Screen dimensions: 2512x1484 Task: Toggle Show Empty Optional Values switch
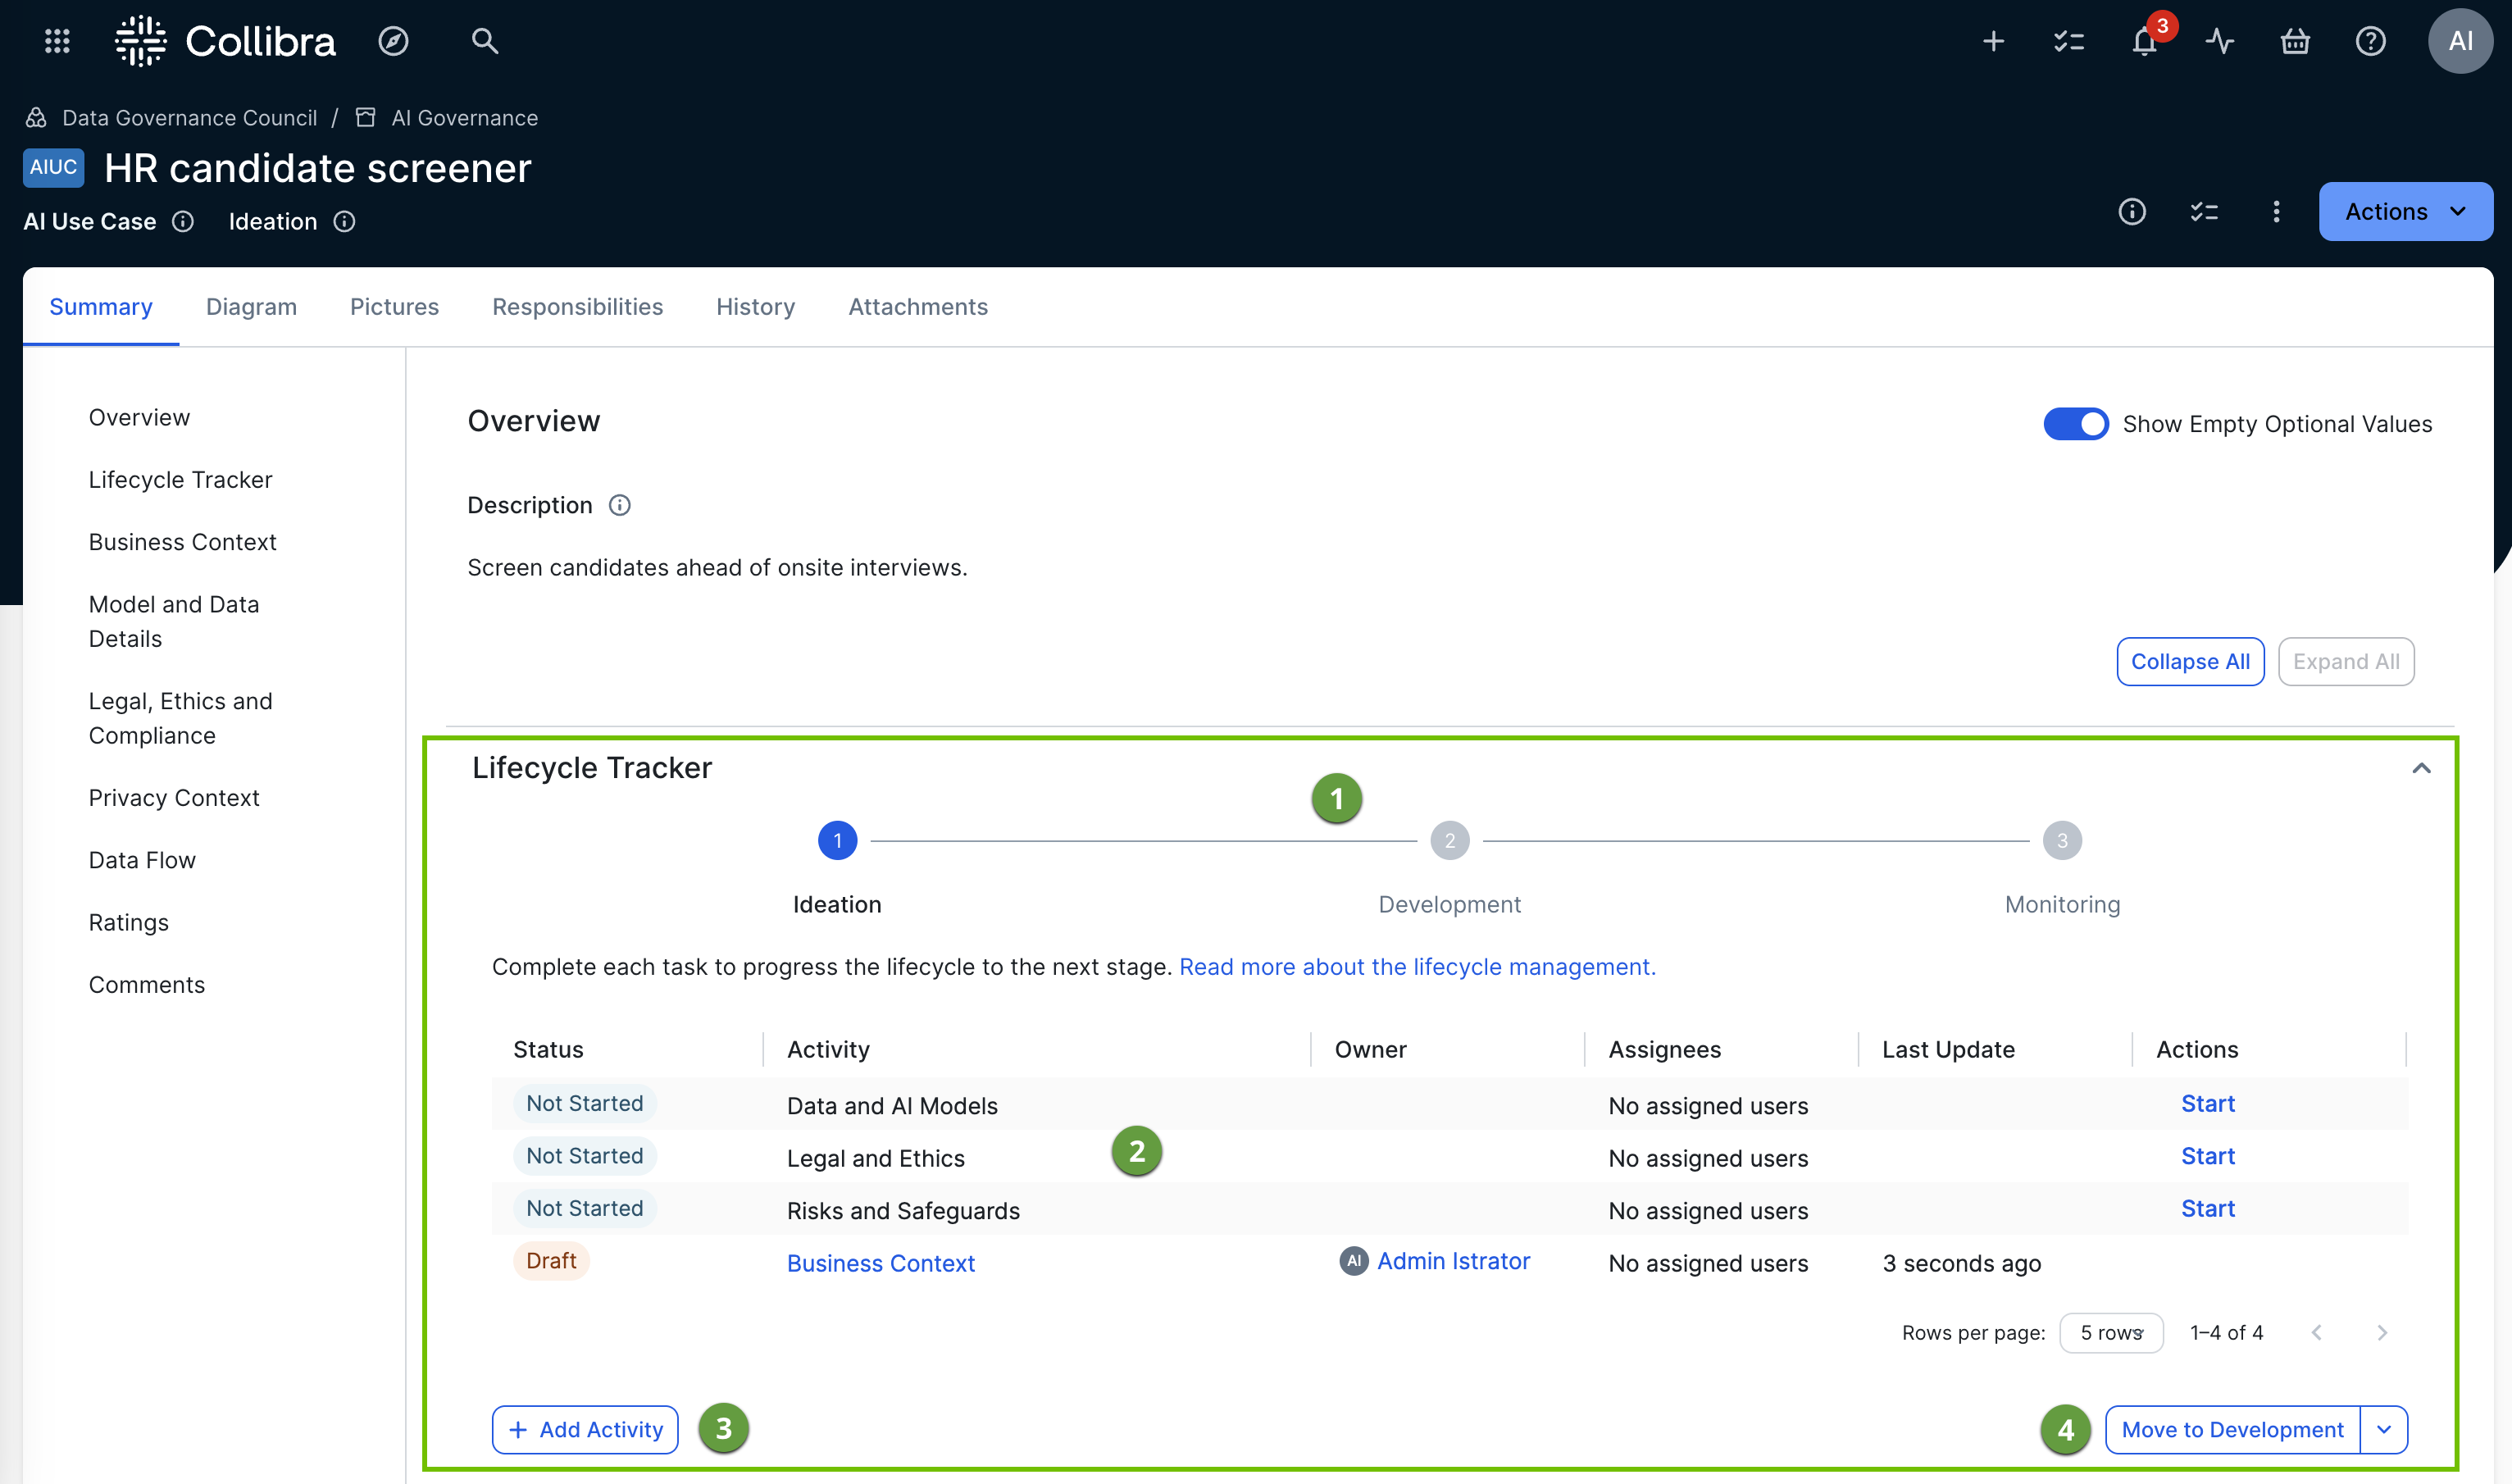coord(2075,424)
